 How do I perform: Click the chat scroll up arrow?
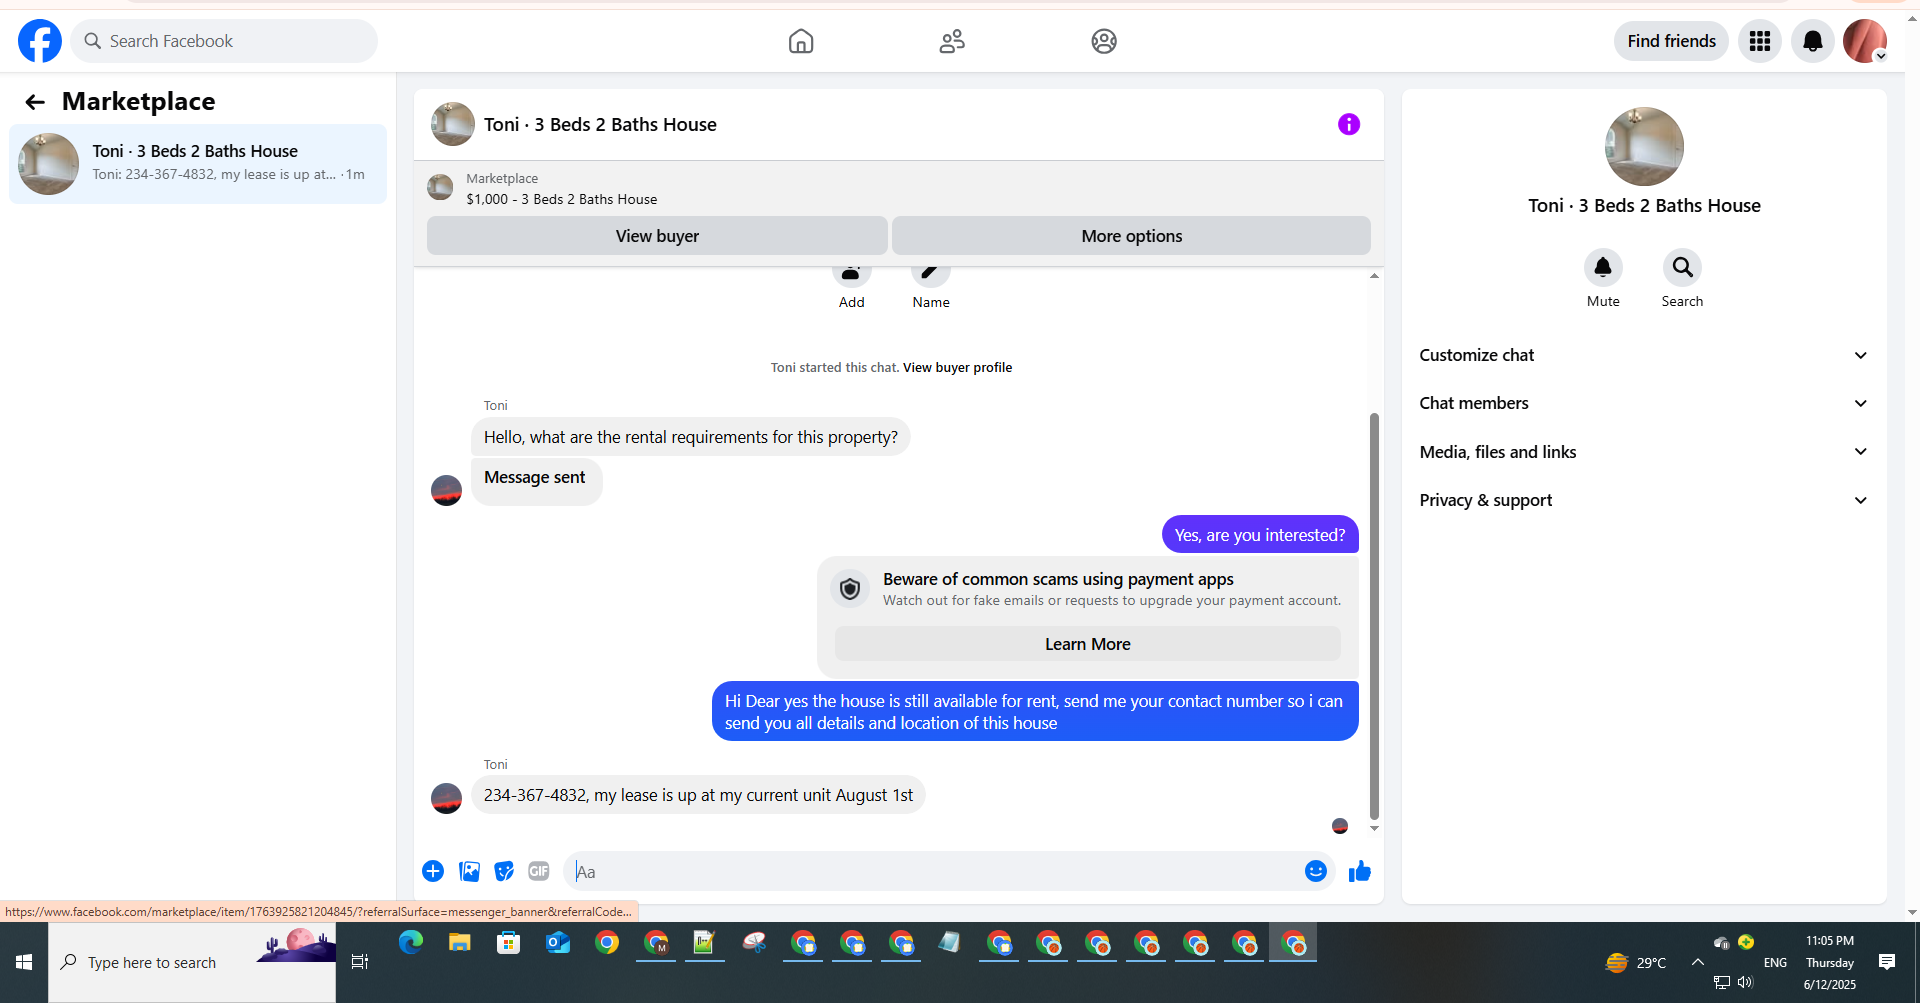click(1374, 275)
